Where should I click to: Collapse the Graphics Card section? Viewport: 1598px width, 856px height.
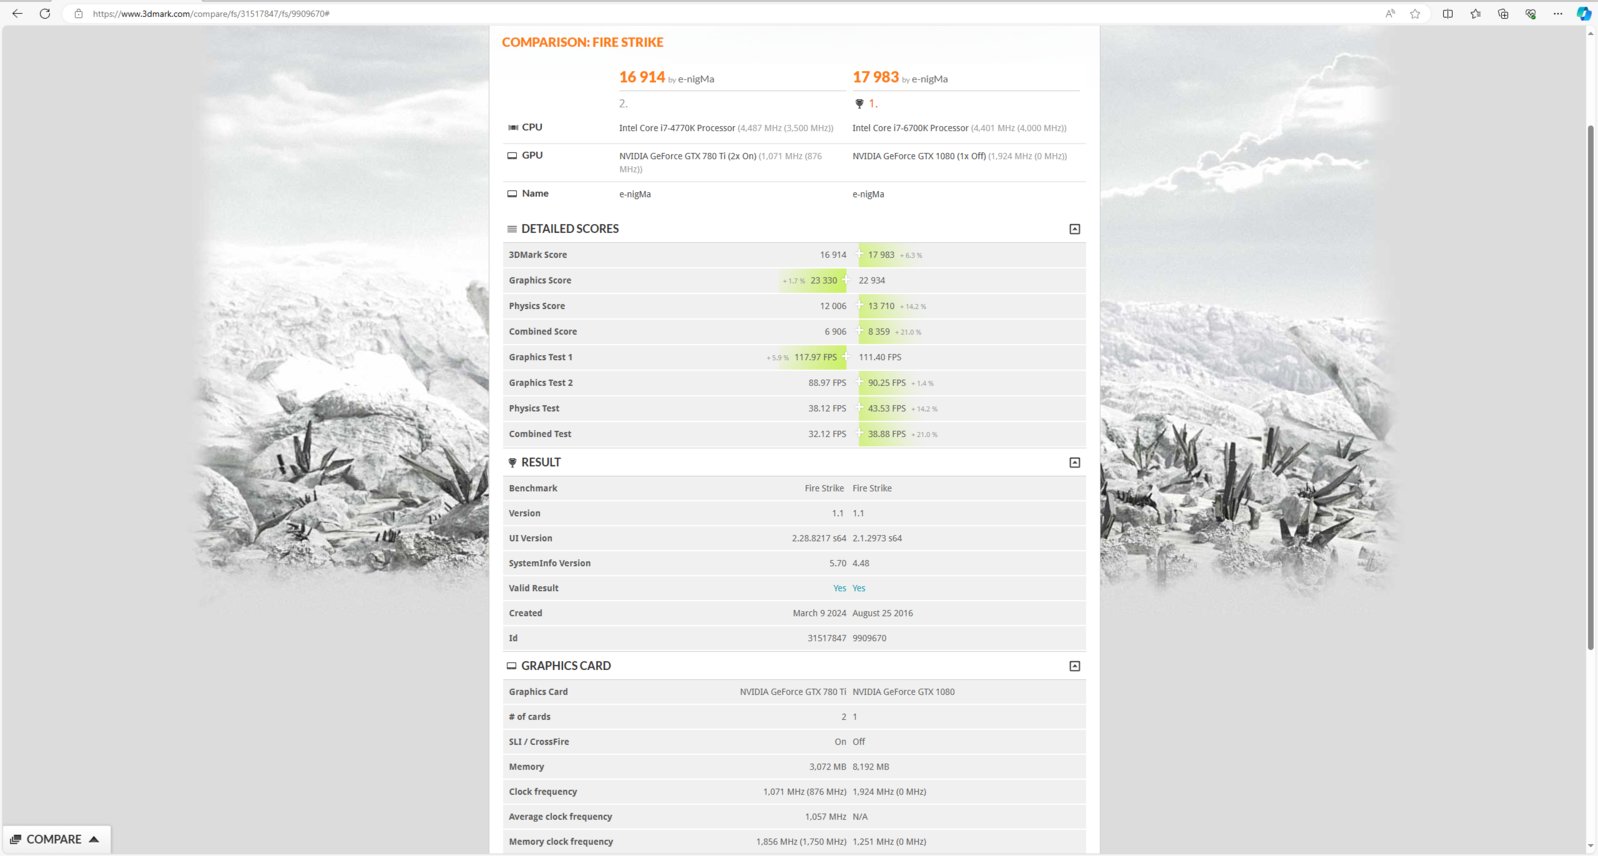pyautogui.click(x=1075, y=666)
